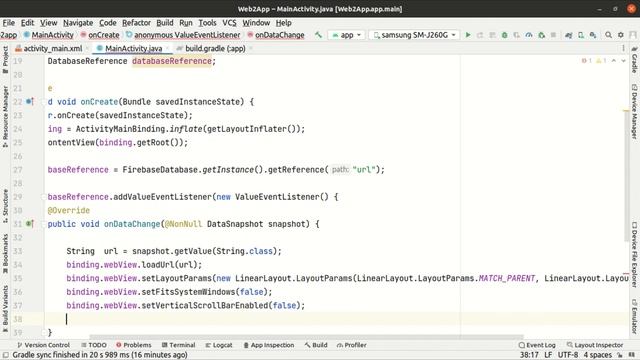The width and height of the screenshot is (640, 360).
Task: Click onCreate breadcrumb in navigation bar
Action: tap(100, 35)
